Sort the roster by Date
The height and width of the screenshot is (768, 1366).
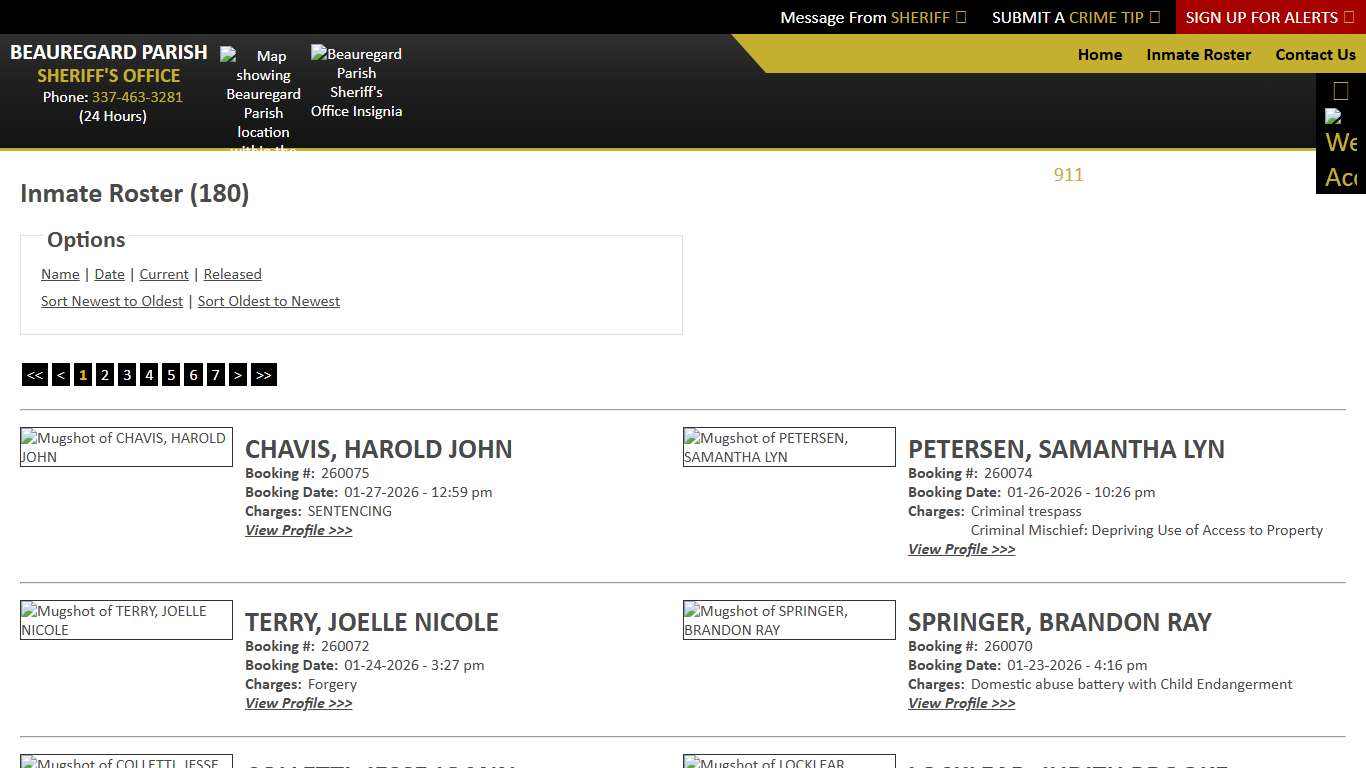(x=109, y=274)
